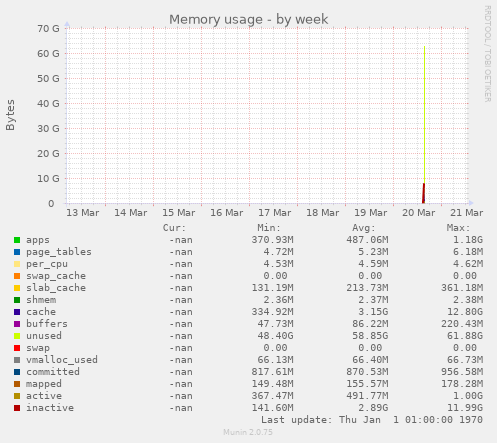Viewport: 497px width, 443px height.
Task: Select the apps legend label
Action: pos(38,240)
